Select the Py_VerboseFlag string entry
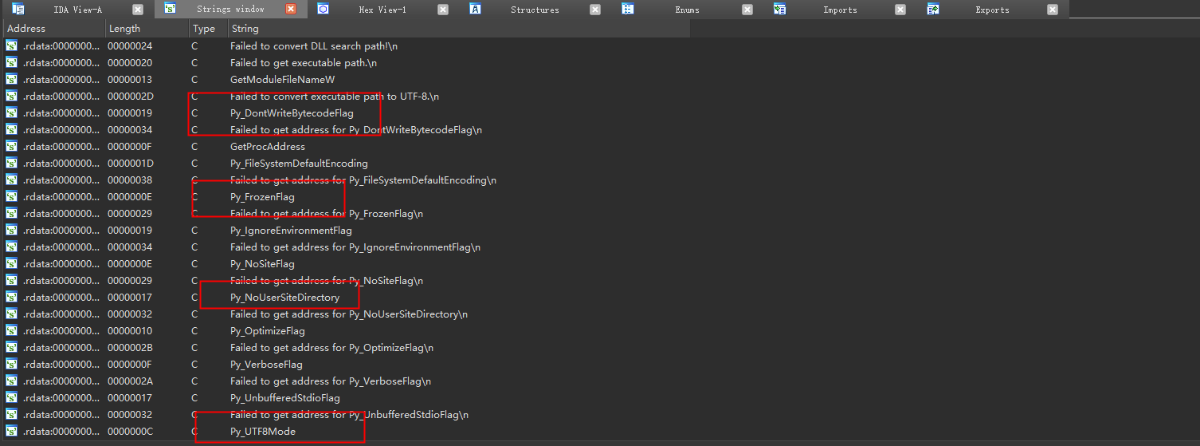The width and height of the screenshot is (1200, 446). pos(266,365)
